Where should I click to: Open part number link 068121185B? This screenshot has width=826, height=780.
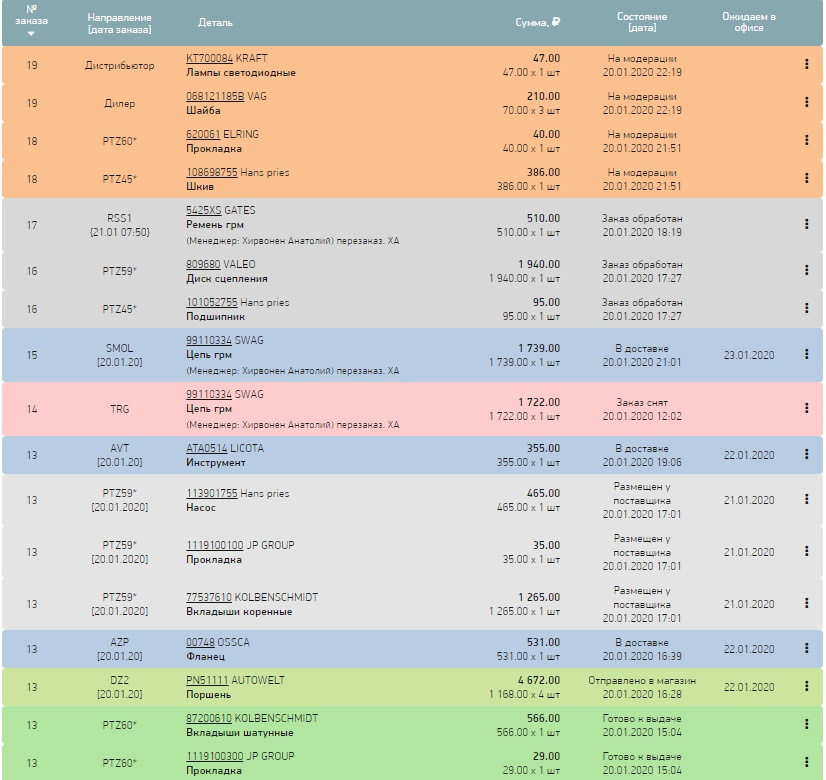pyautogui.click(x=215, y=96)
